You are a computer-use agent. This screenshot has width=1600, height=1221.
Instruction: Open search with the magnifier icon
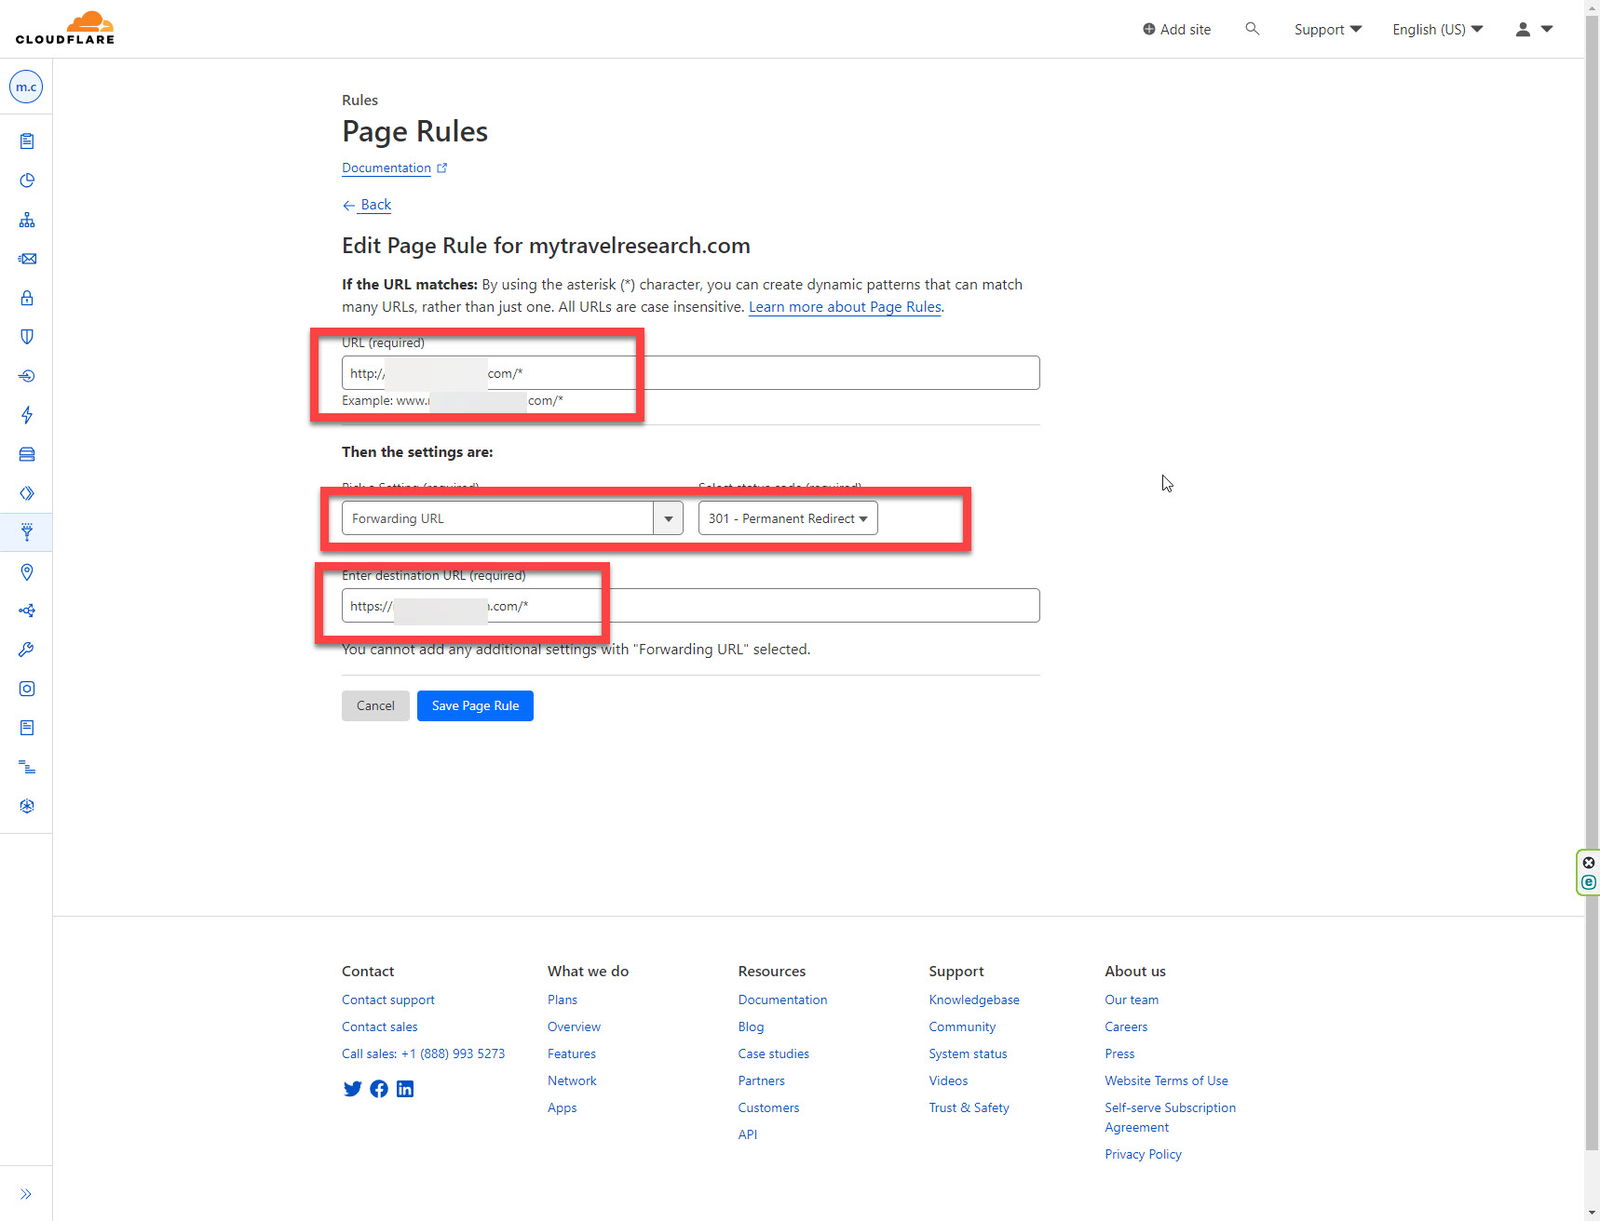tap(1252, 29)
